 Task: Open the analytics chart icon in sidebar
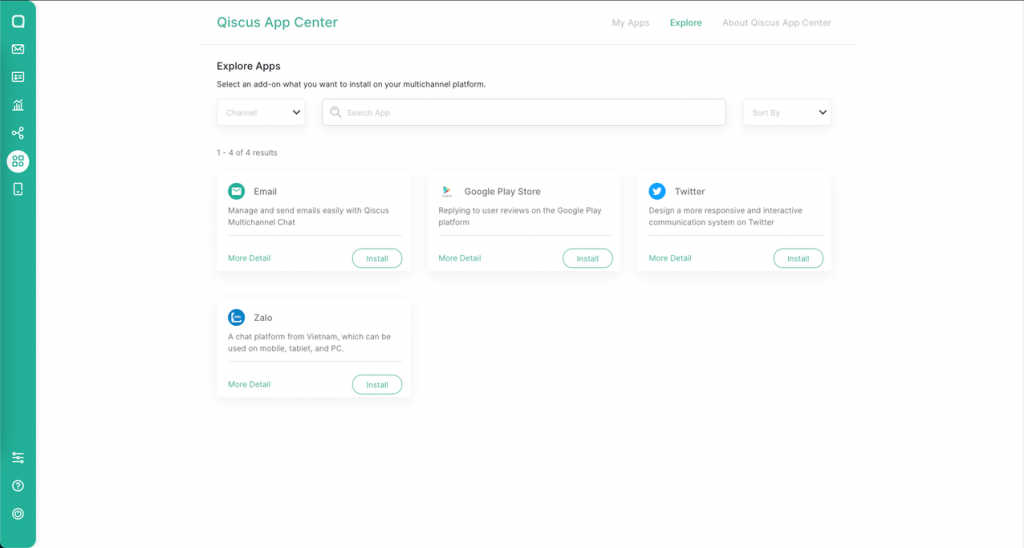click(x=18, y=105)
